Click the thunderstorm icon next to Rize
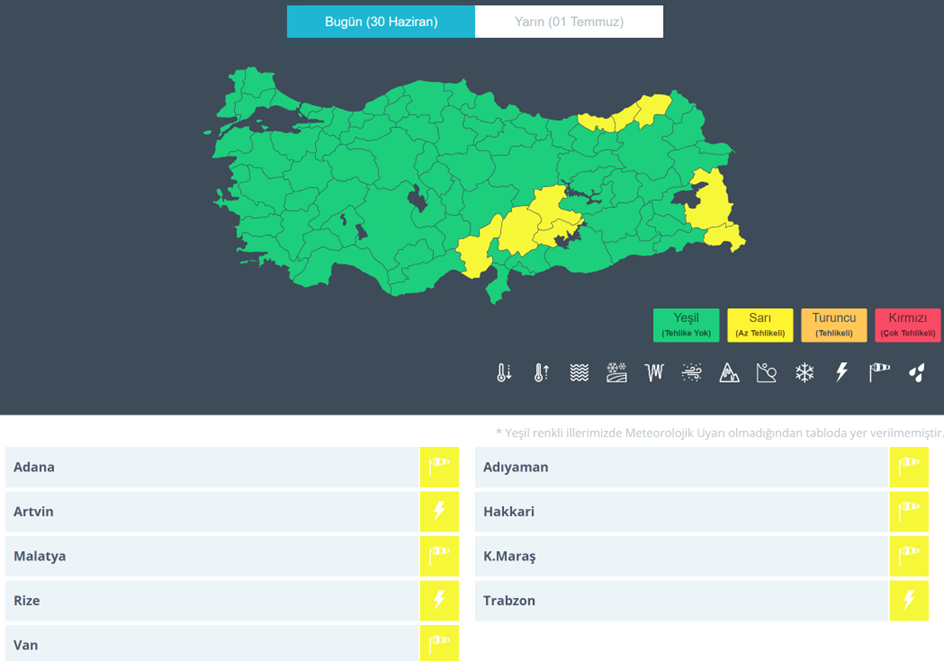The height and width of the screenshot is (661, 944). [439, 601]
